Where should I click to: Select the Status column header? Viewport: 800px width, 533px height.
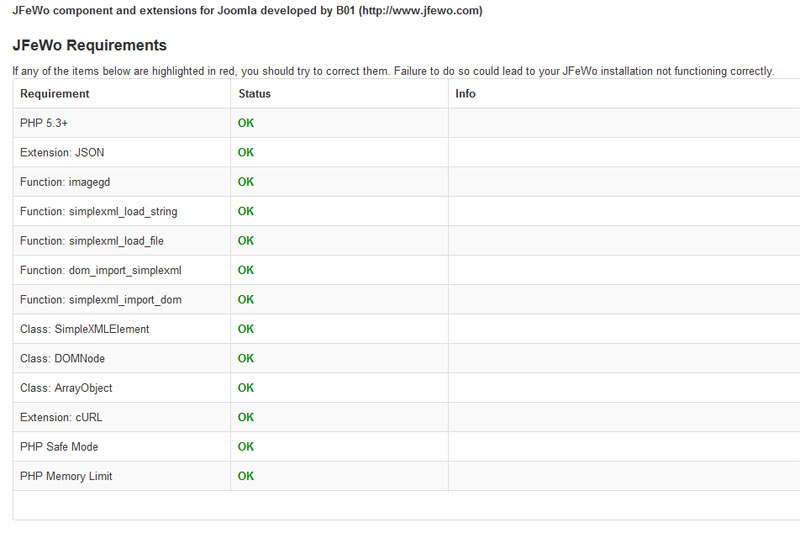click(255, 94)
